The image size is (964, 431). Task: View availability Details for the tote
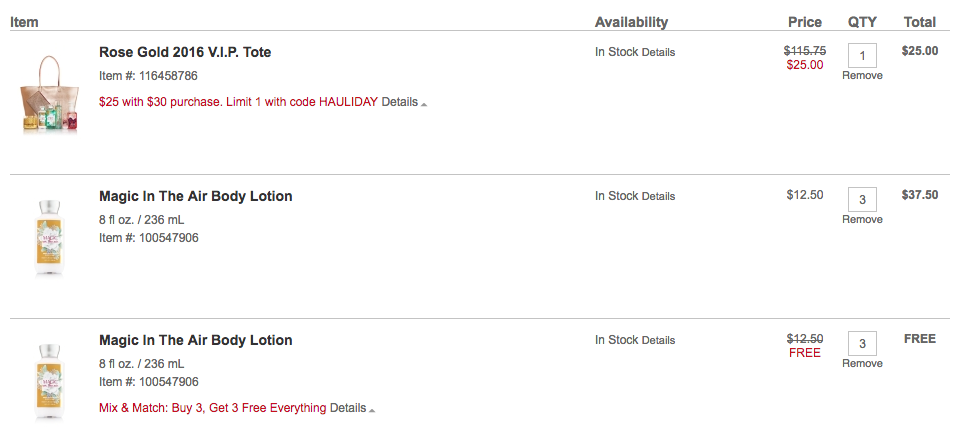pos(658,52)
